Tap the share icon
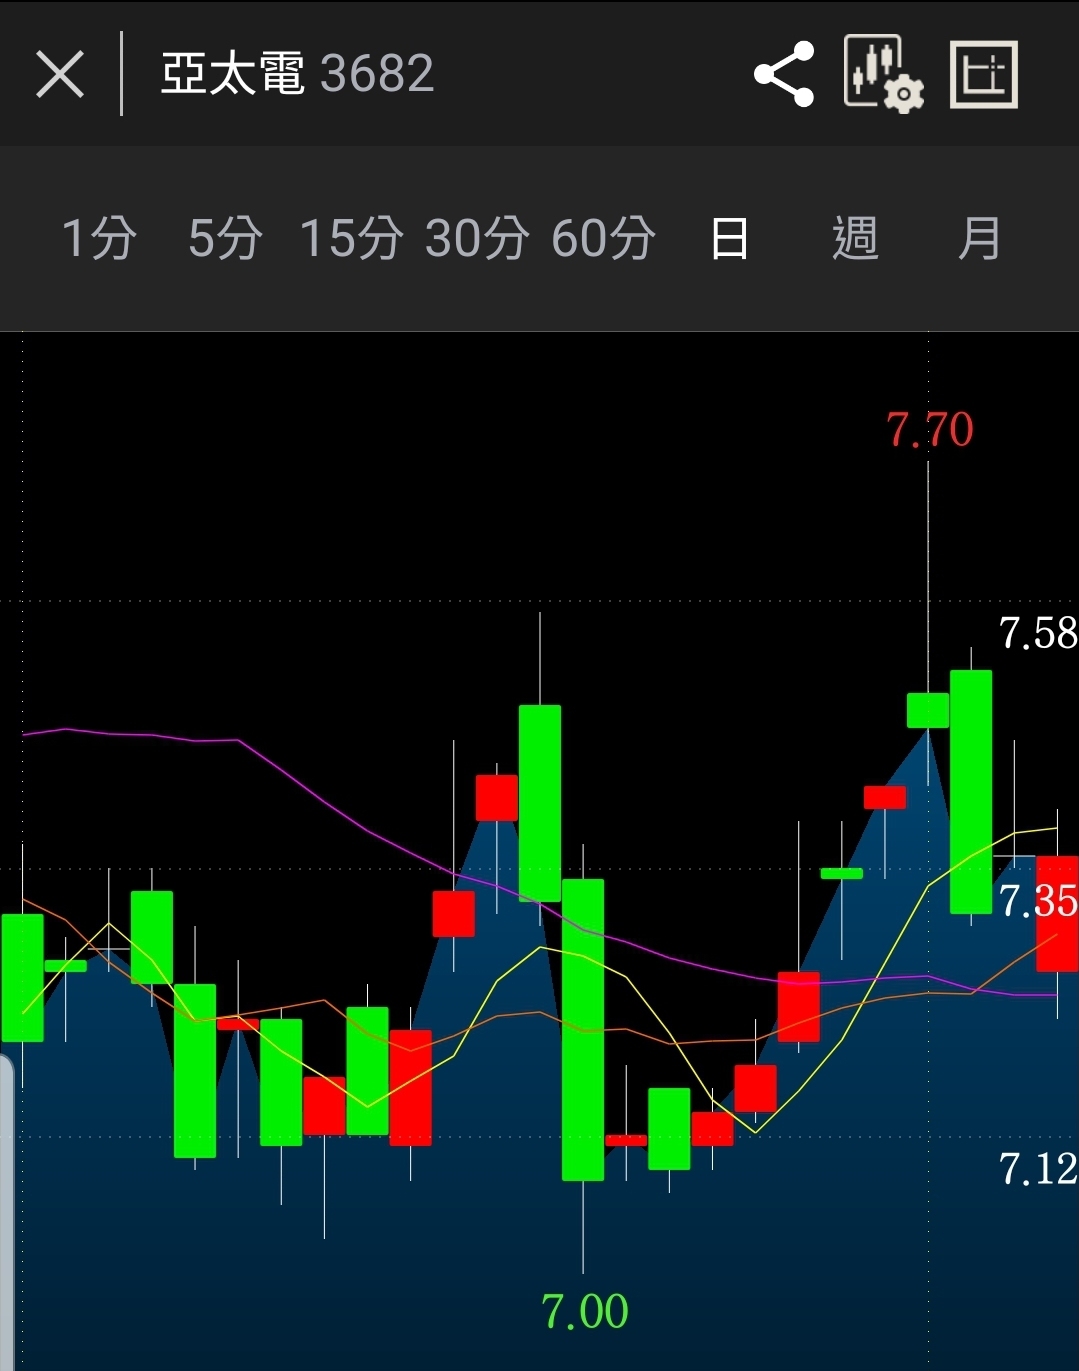1079x1371 pixels. tap(784, 75)
